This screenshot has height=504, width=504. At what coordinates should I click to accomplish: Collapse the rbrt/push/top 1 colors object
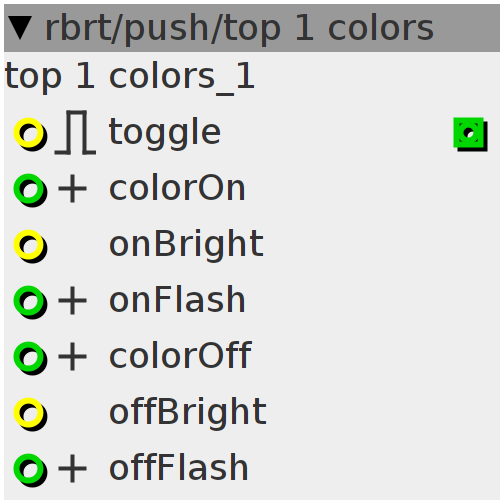coord(20,28)
